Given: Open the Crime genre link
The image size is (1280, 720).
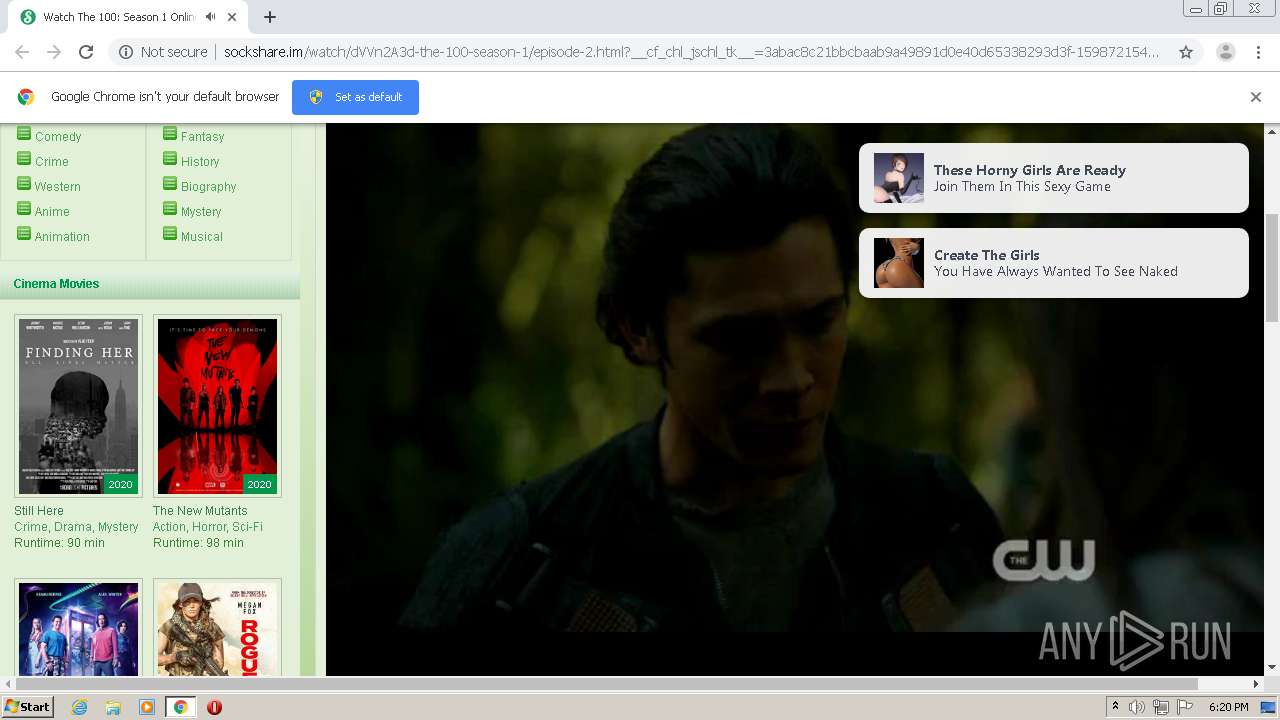Looking at the screenshot, I should pyautogui.click(x=52, y=162).
